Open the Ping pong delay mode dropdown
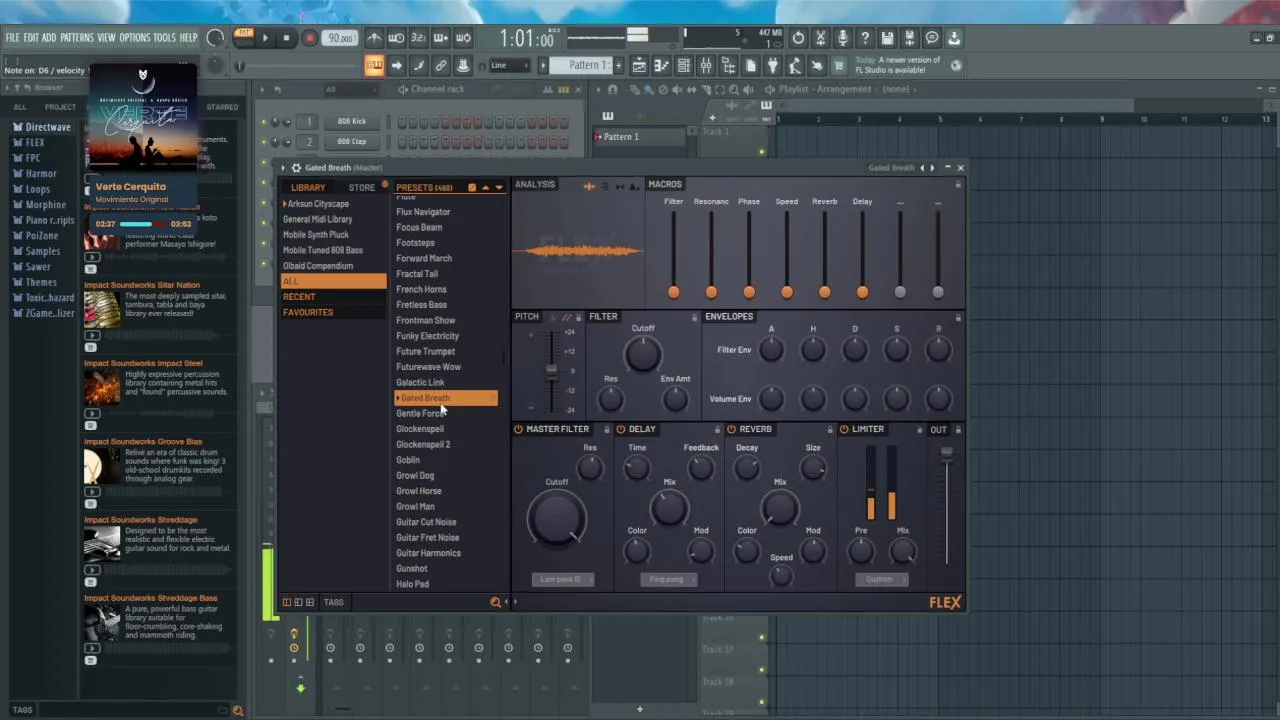1280x720 pixels. coord(667,579)
